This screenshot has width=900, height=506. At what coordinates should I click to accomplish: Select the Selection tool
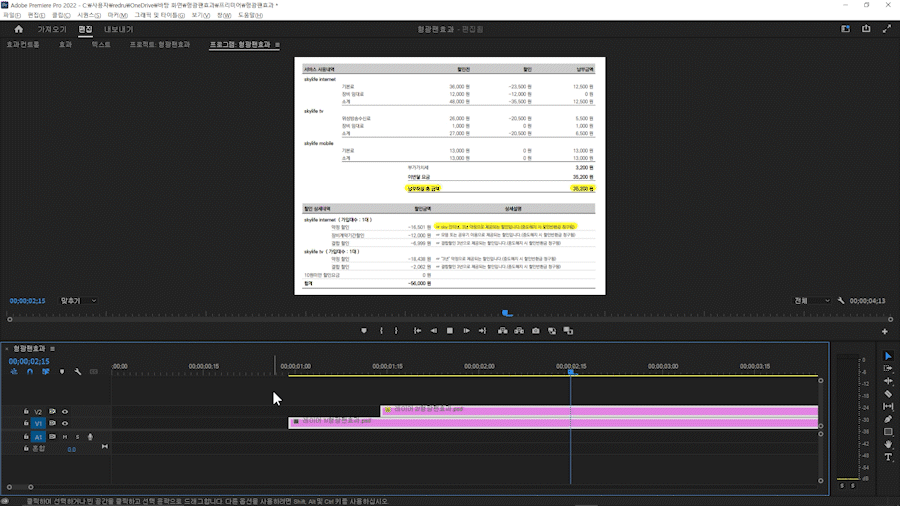click(888, 356)
